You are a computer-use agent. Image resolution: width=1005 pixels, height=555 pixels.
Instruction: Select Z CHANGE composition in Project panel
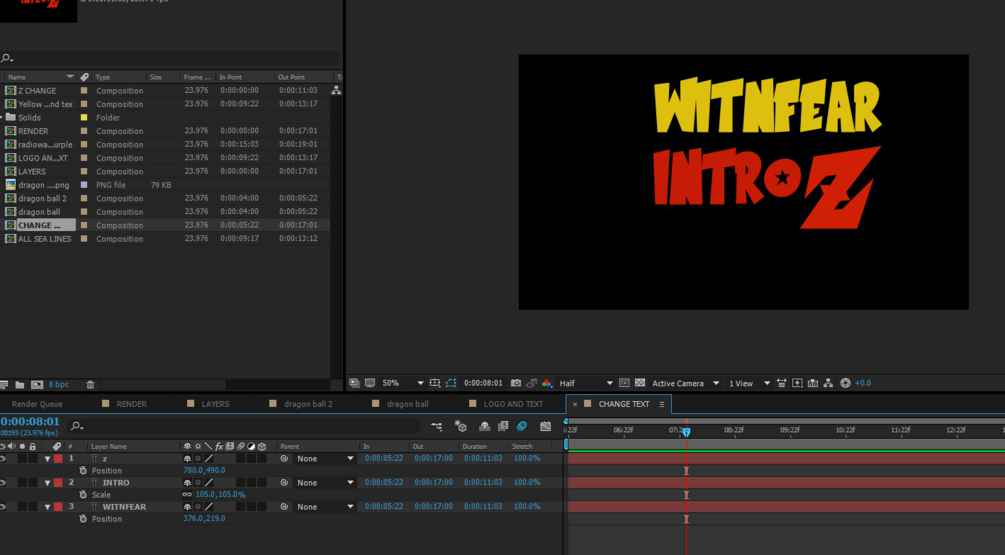point(37,91)
